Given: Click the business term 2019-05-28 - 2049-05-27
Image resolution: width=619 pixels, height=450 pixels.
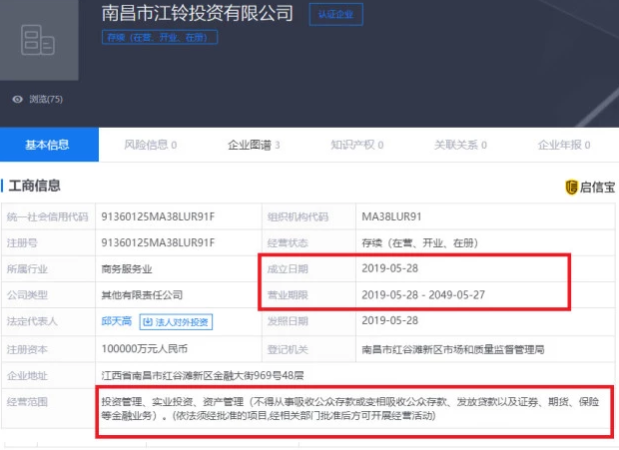Looking at the screenshot, I should (x=423, y=295).
